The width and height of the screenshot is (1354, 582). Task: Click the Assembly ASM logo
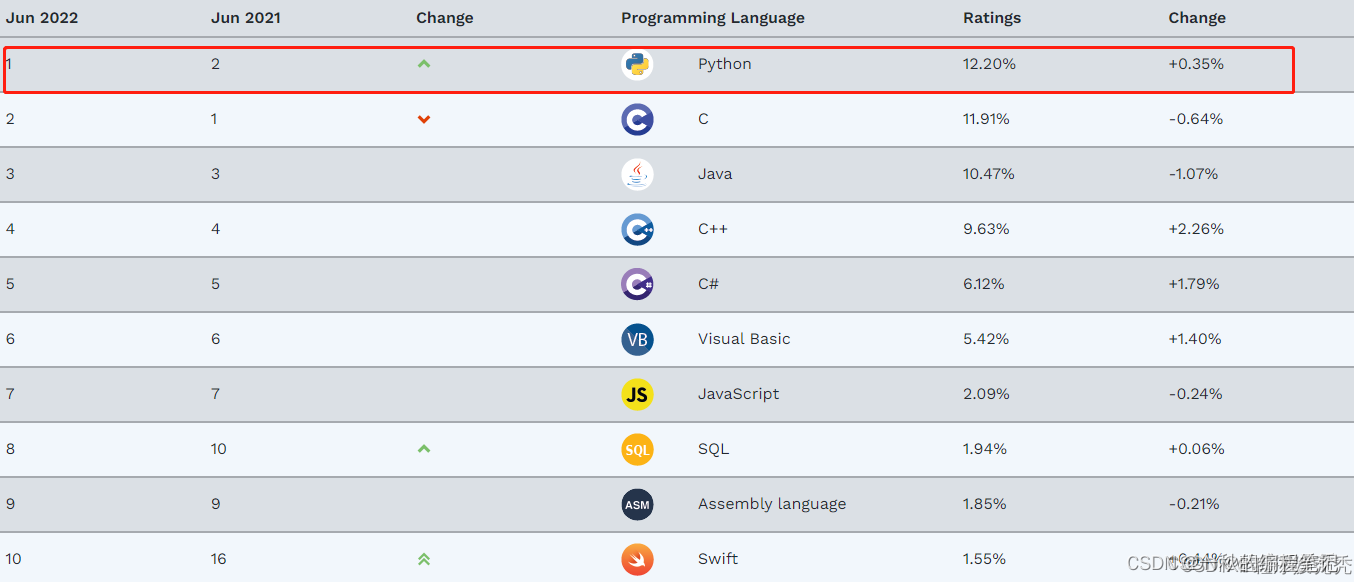[x=637, y=505]
